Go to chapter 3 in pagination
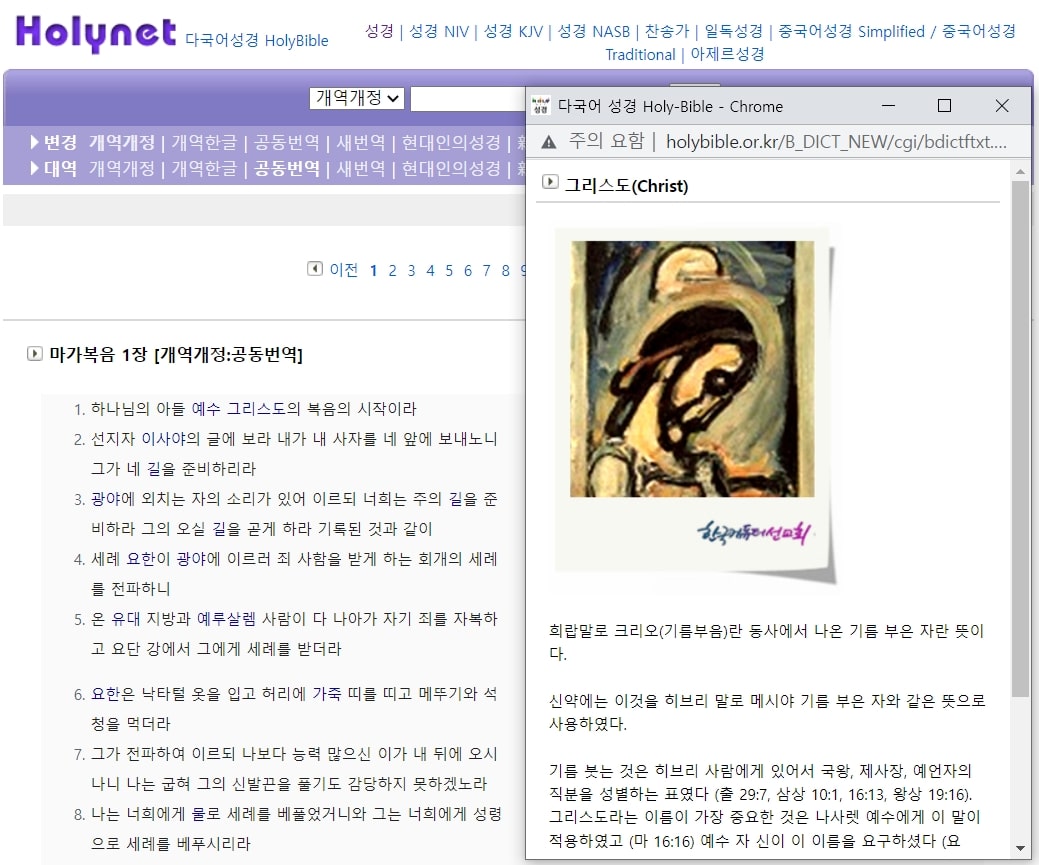 tap(411, 270)
